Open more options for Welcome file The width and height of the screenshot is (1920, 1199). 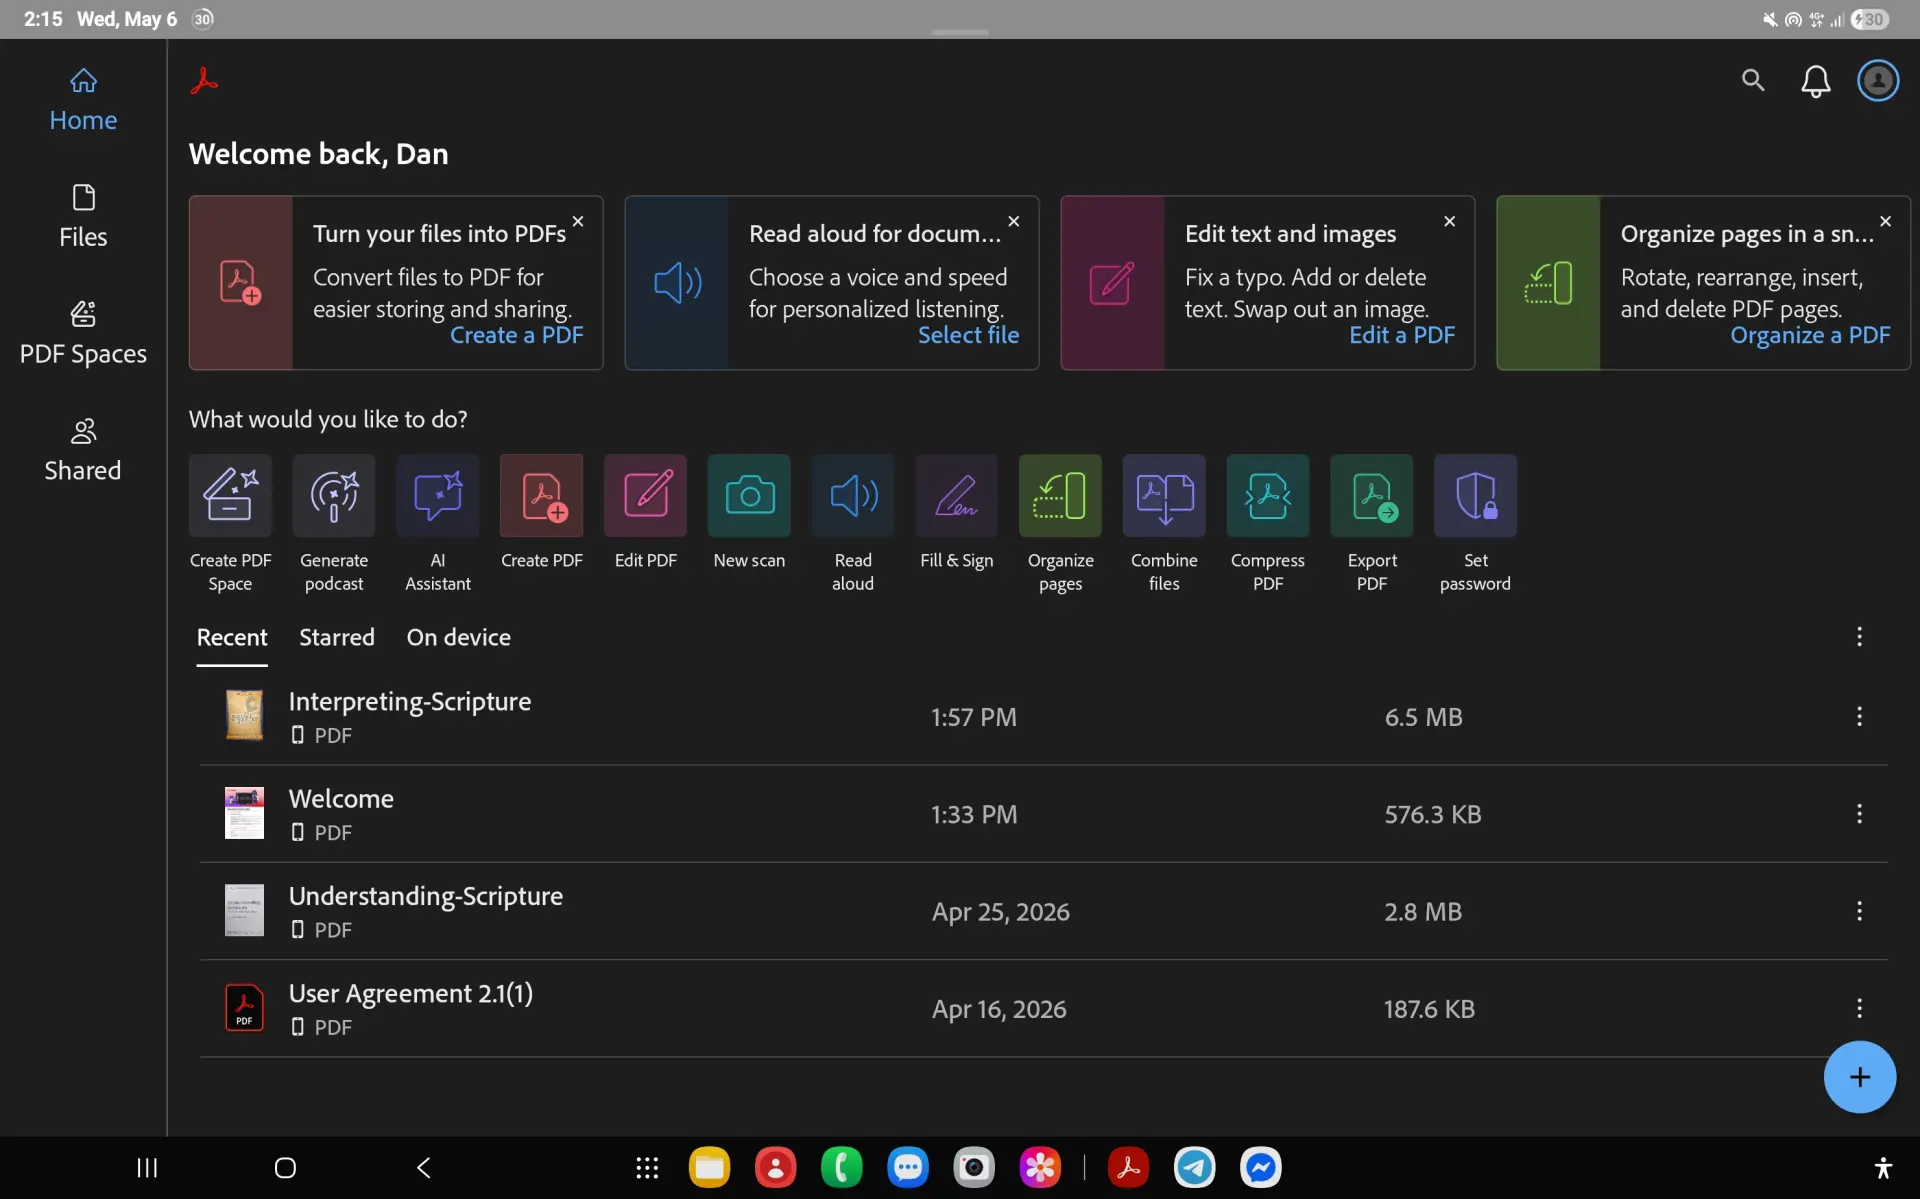click(1859, 814)
